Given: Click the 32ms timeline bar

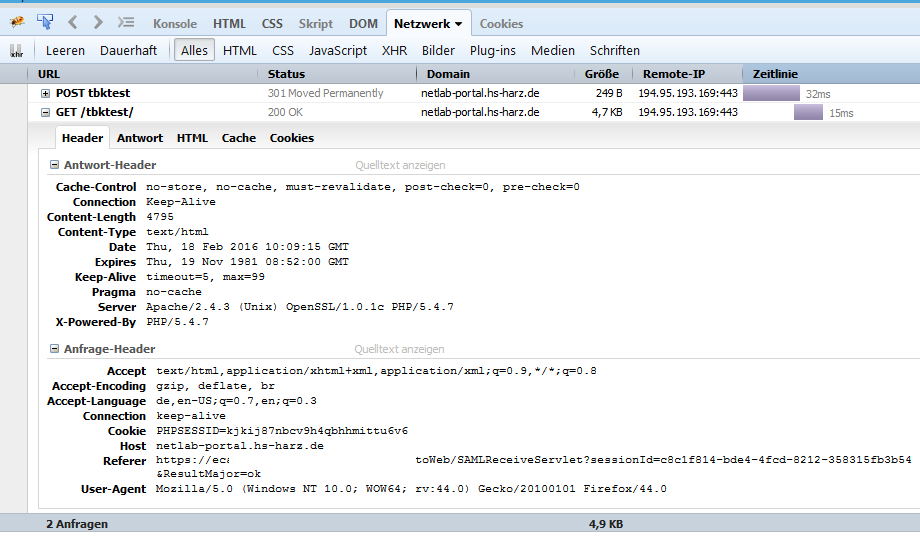Looking at the screenshot, I should click(x=771, y=93).
